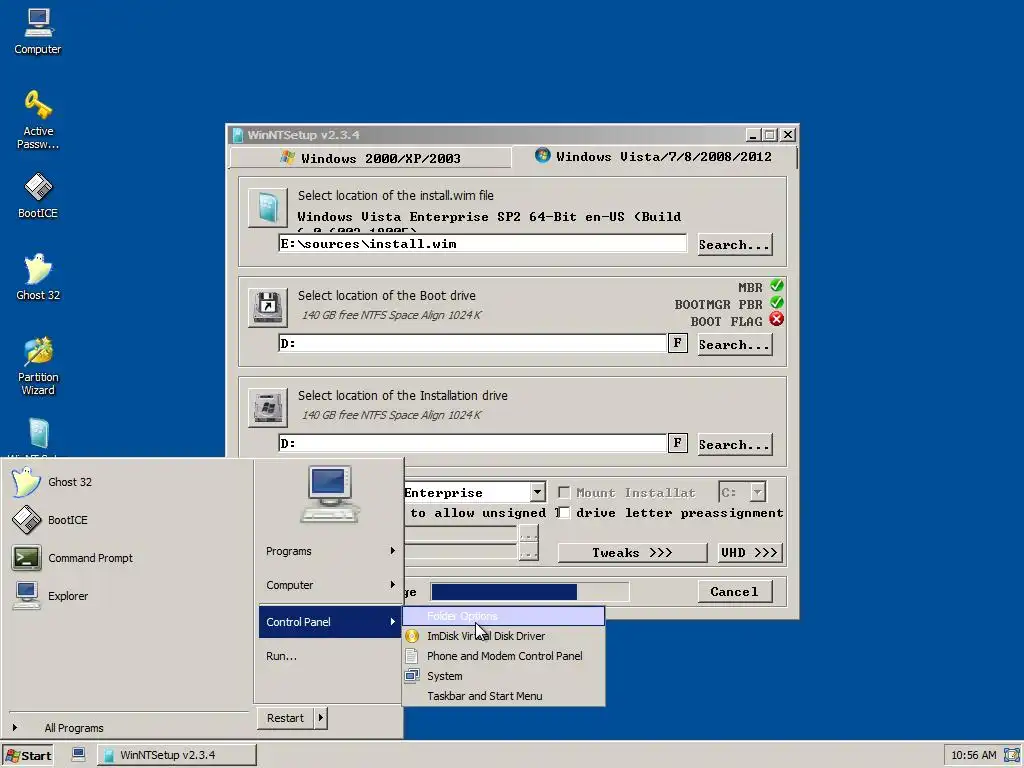Launch Command Prompt from Start menu
The image size is (1024, 768).
click(x=72, y=558)
